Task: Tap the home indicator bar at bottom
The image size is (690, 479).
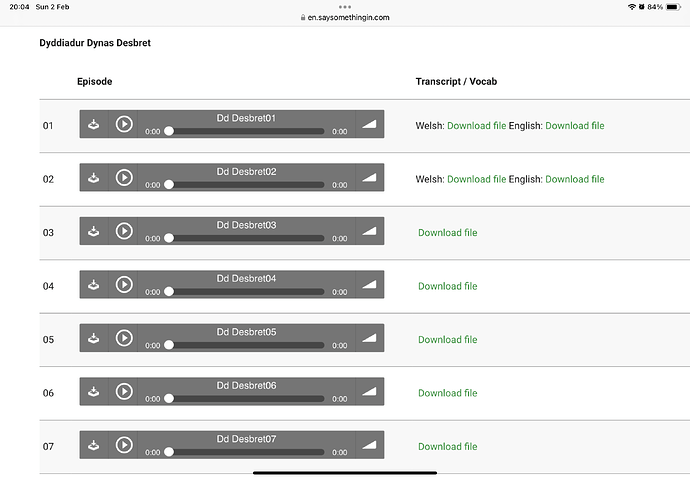Action: click(345, 473)
